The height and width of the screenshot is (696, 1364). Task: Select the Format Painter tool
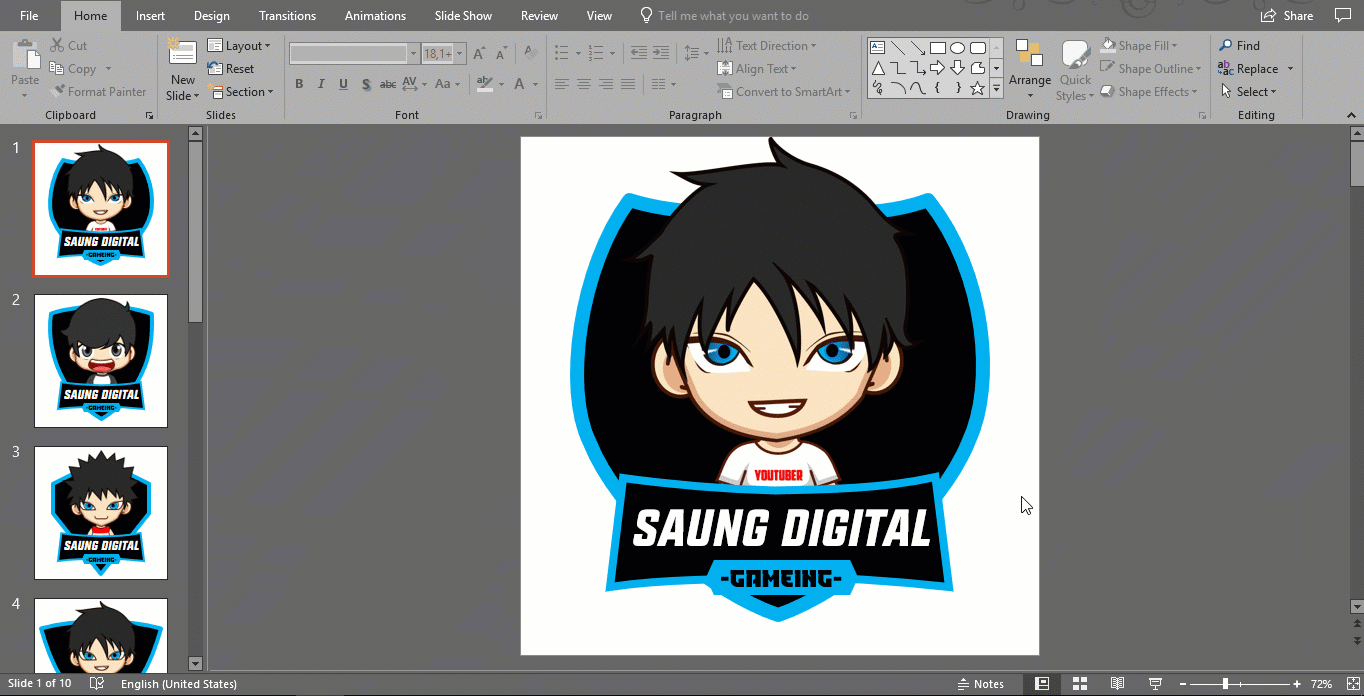tap(98, 92)
